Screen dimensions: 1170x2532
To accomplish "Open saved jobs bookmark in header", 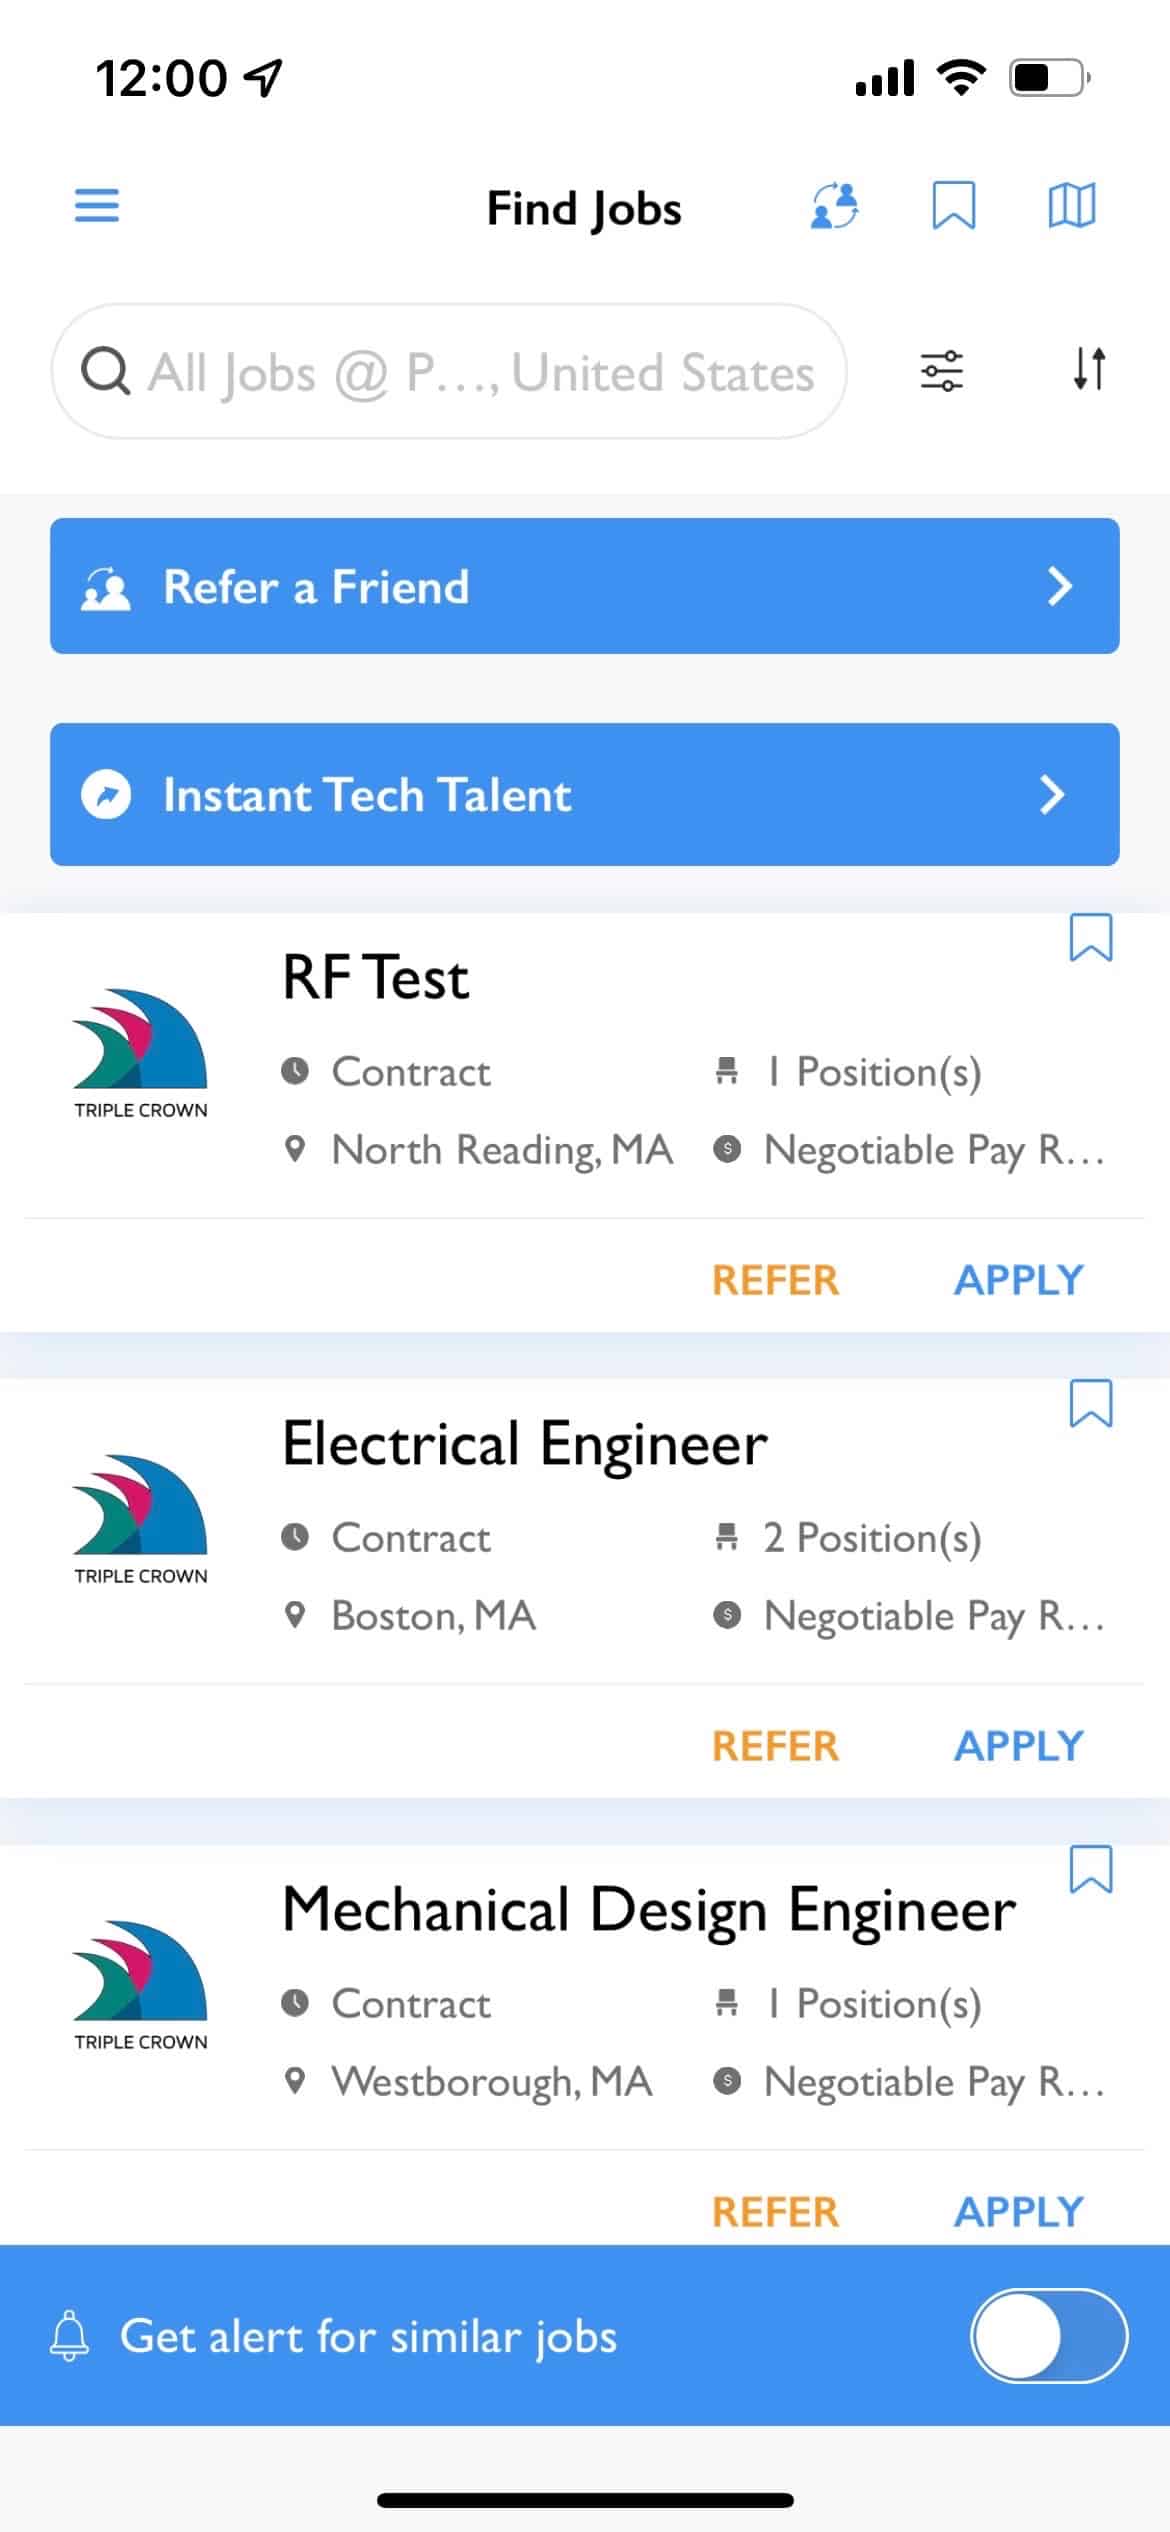I will [x=953, y=206].
